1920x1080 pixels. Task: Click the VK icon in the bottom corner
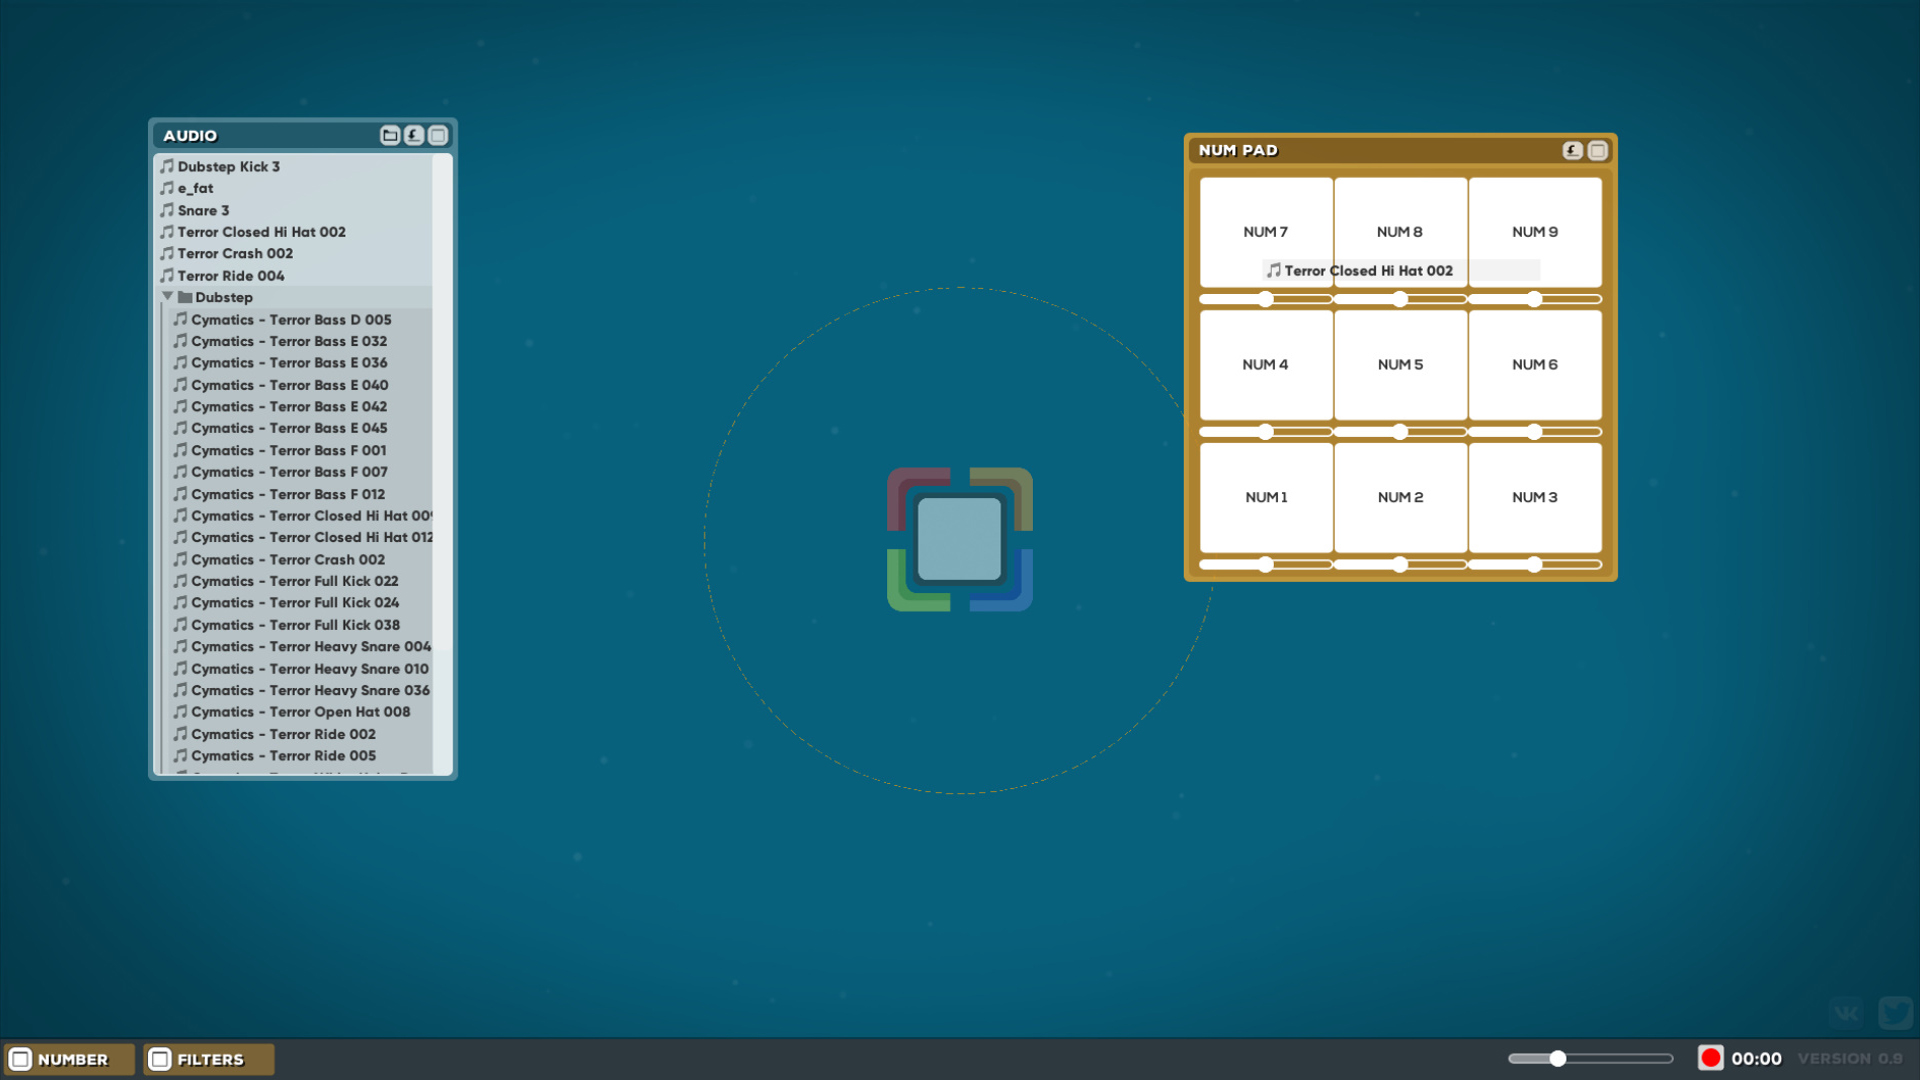tap(1846, 1012)
